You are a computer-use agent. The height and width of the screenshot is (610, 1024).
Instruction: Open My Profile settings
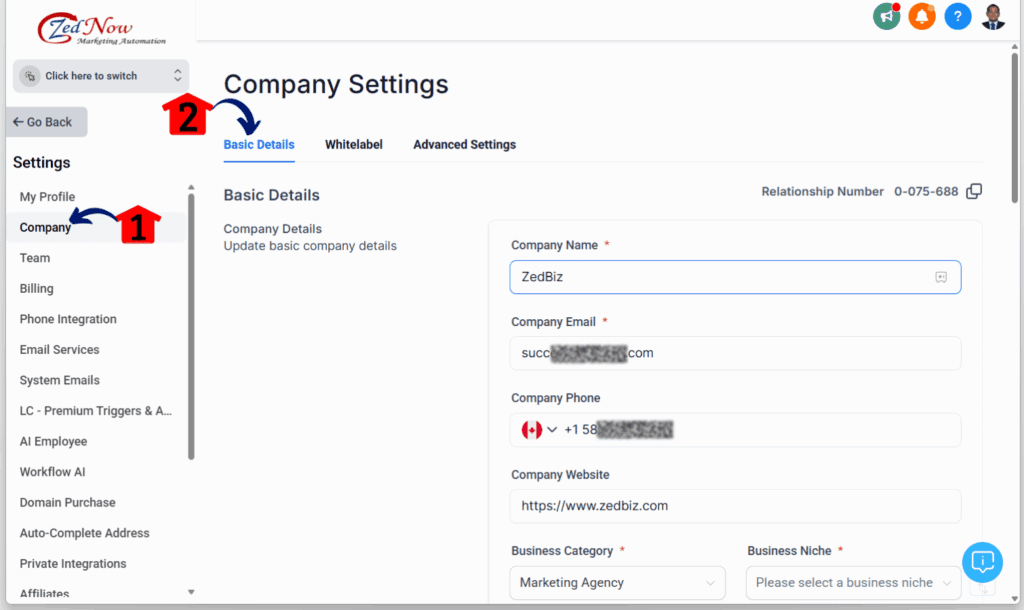(47, 197)
